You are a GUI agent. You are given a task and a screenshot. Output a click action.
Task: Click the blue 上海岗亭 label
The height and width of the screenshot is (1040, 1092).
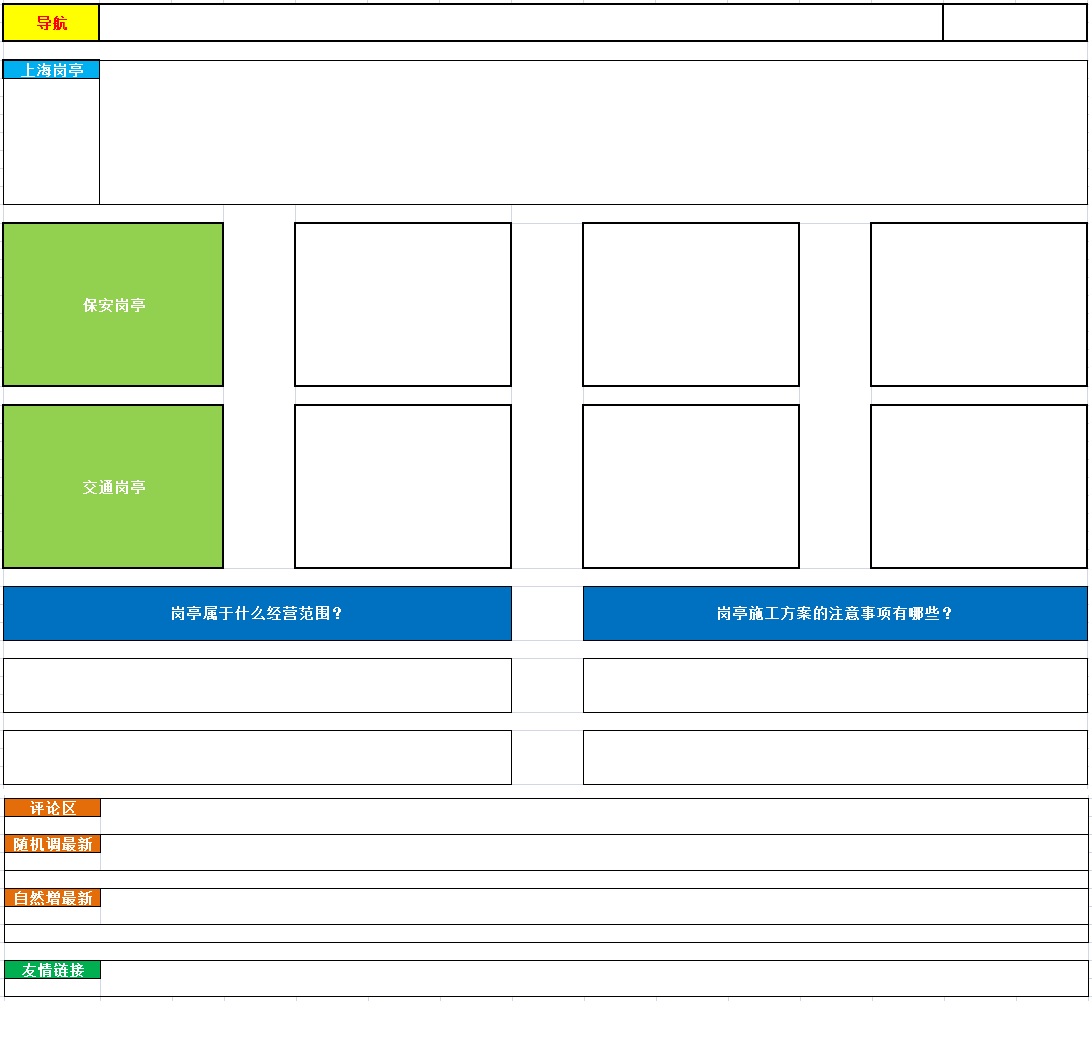pos(51,70)
